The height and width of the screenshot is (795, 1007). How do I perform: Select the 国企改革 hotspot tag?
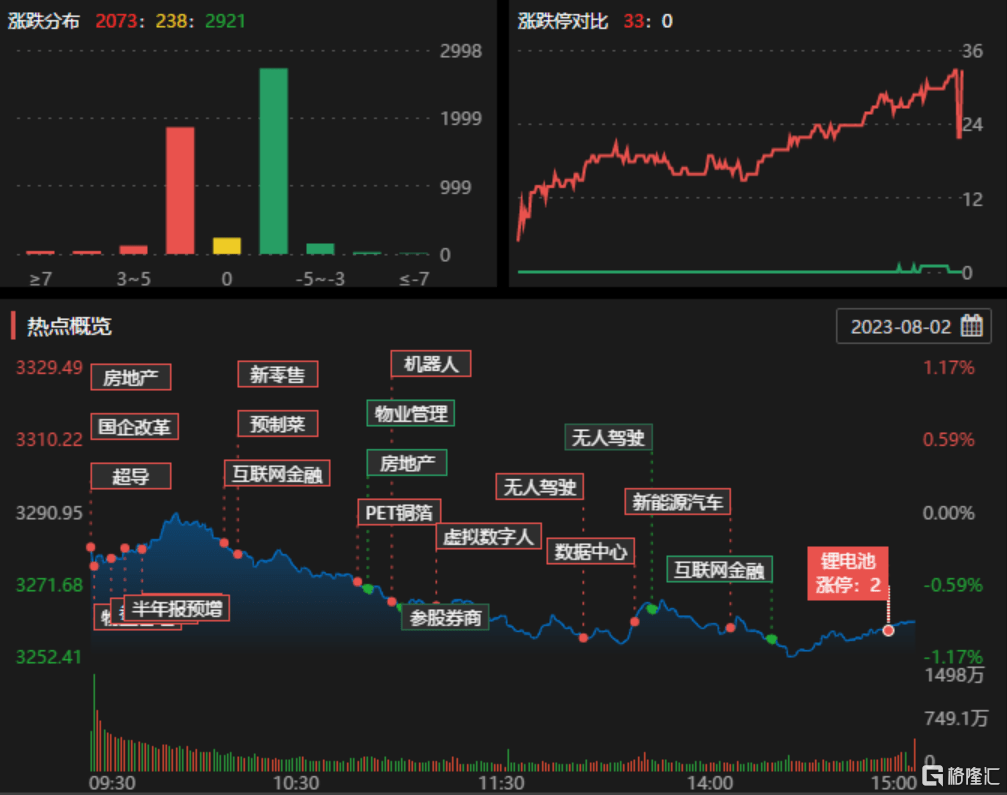[135, 427]
